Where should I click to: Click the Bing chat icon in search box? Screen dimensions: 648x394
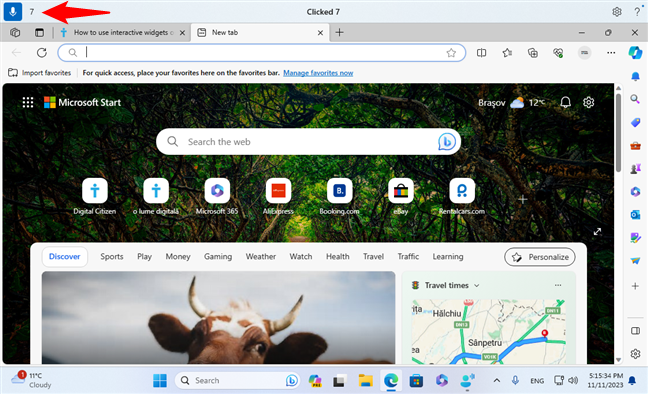click(x=446, y=142)
